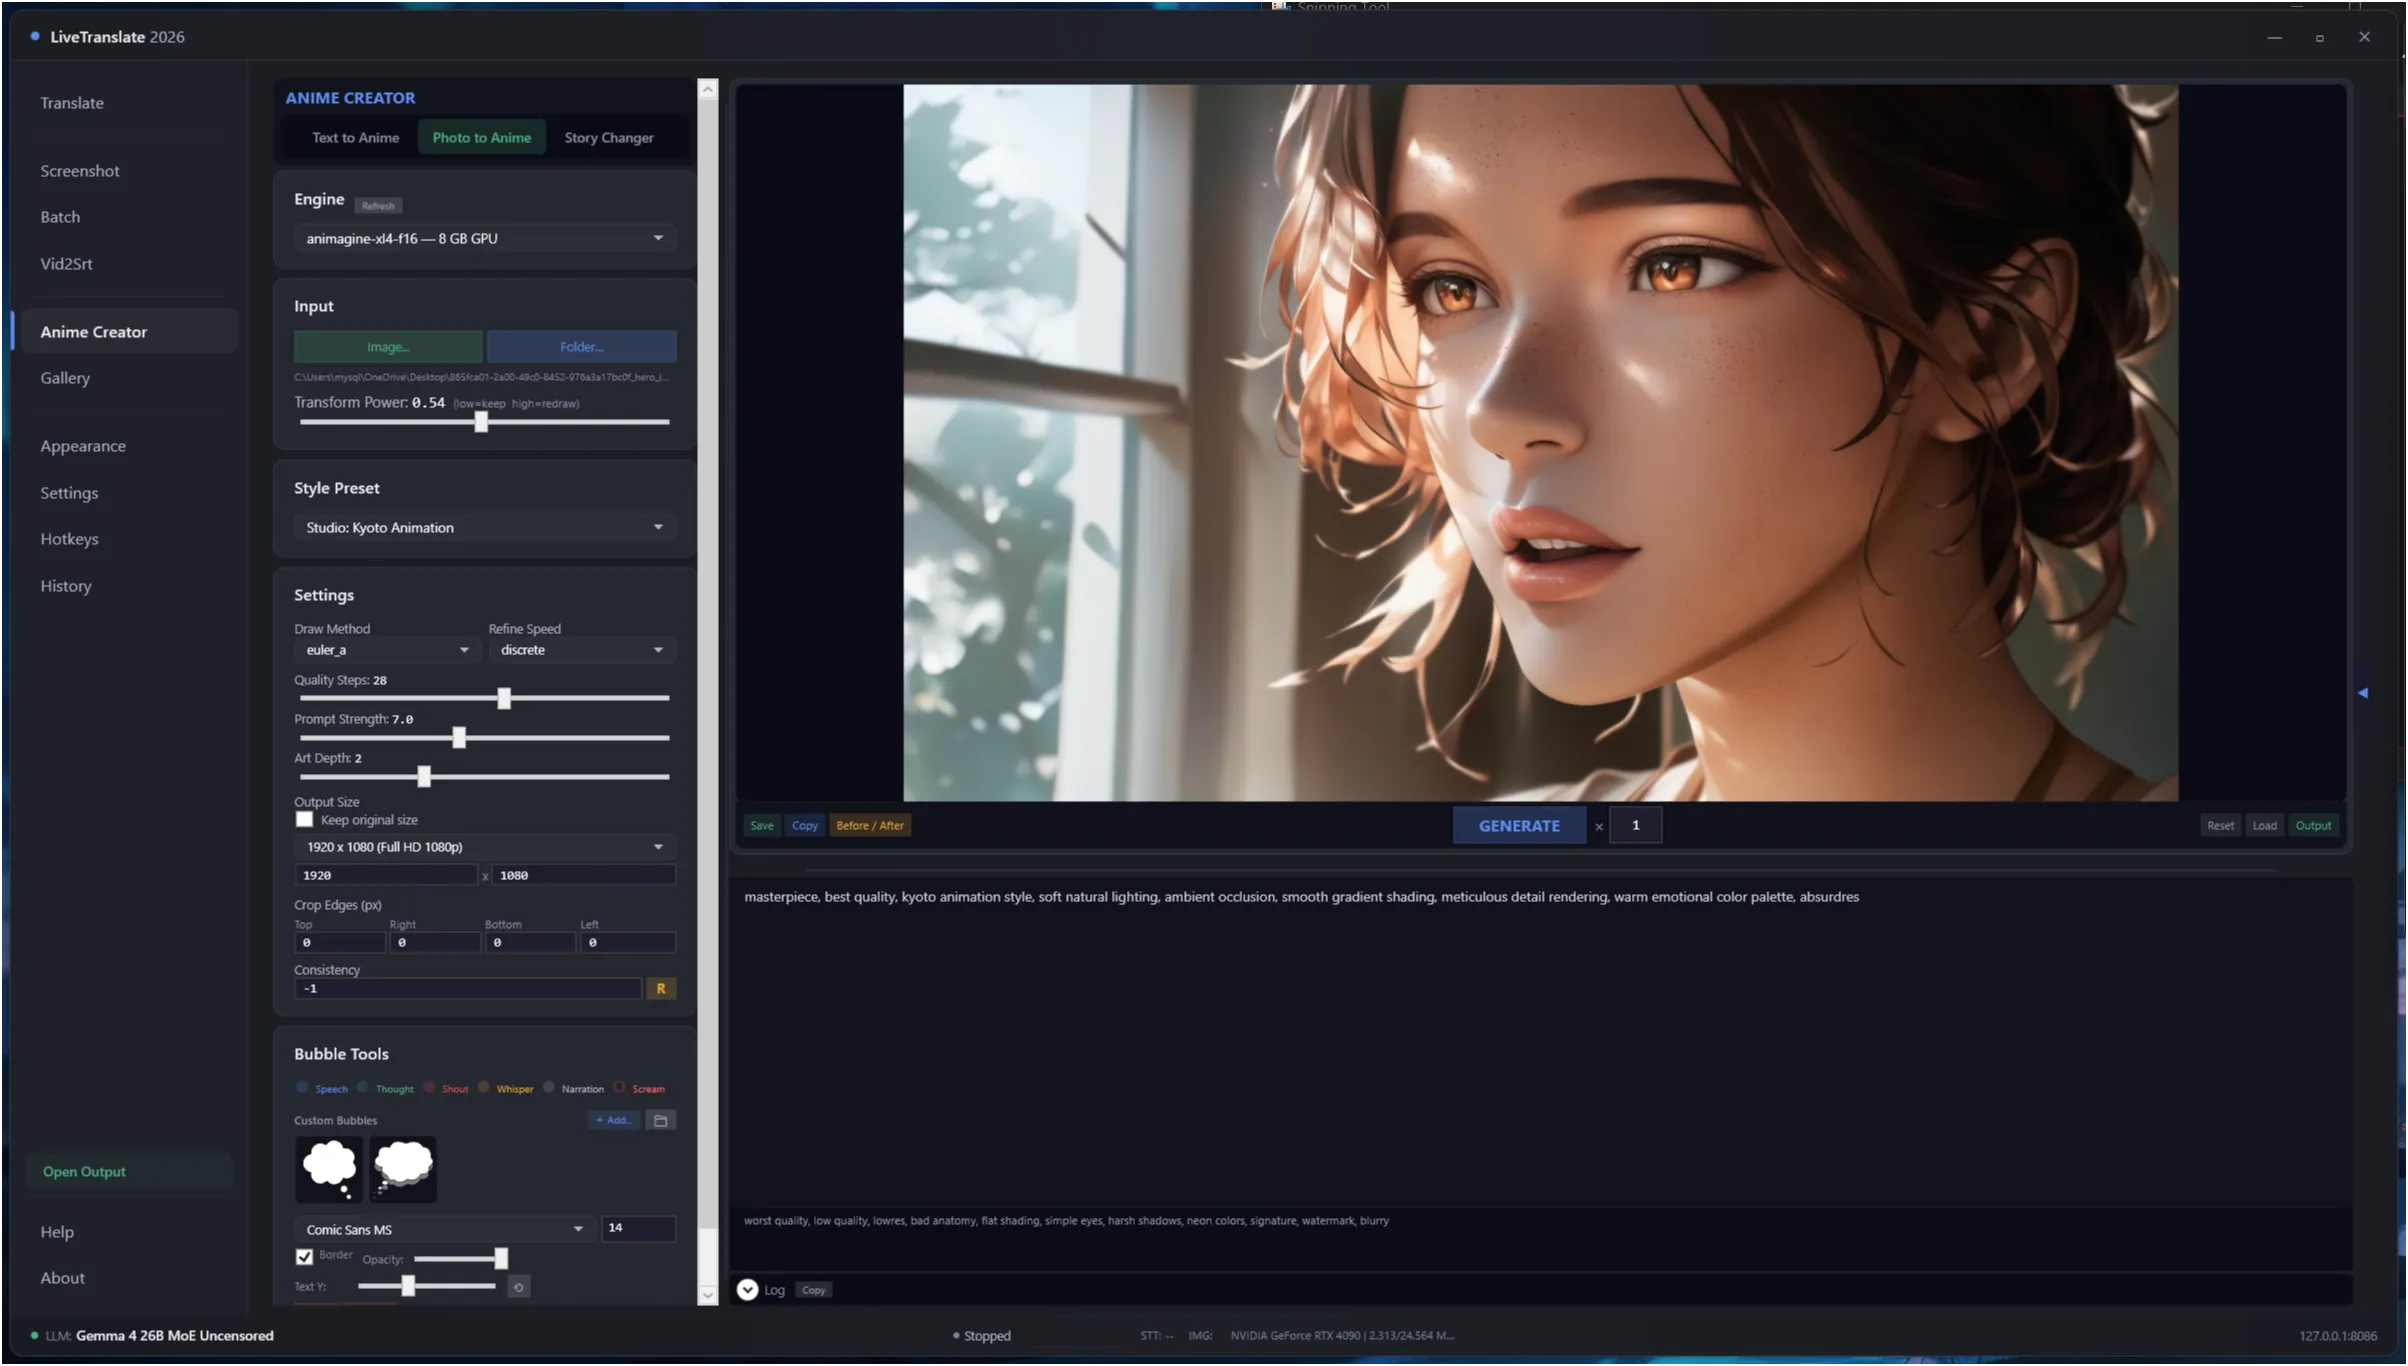Open Screenshot in the sidebar
Viewport: 2408px width, 1366px height.
click(80, 171)
